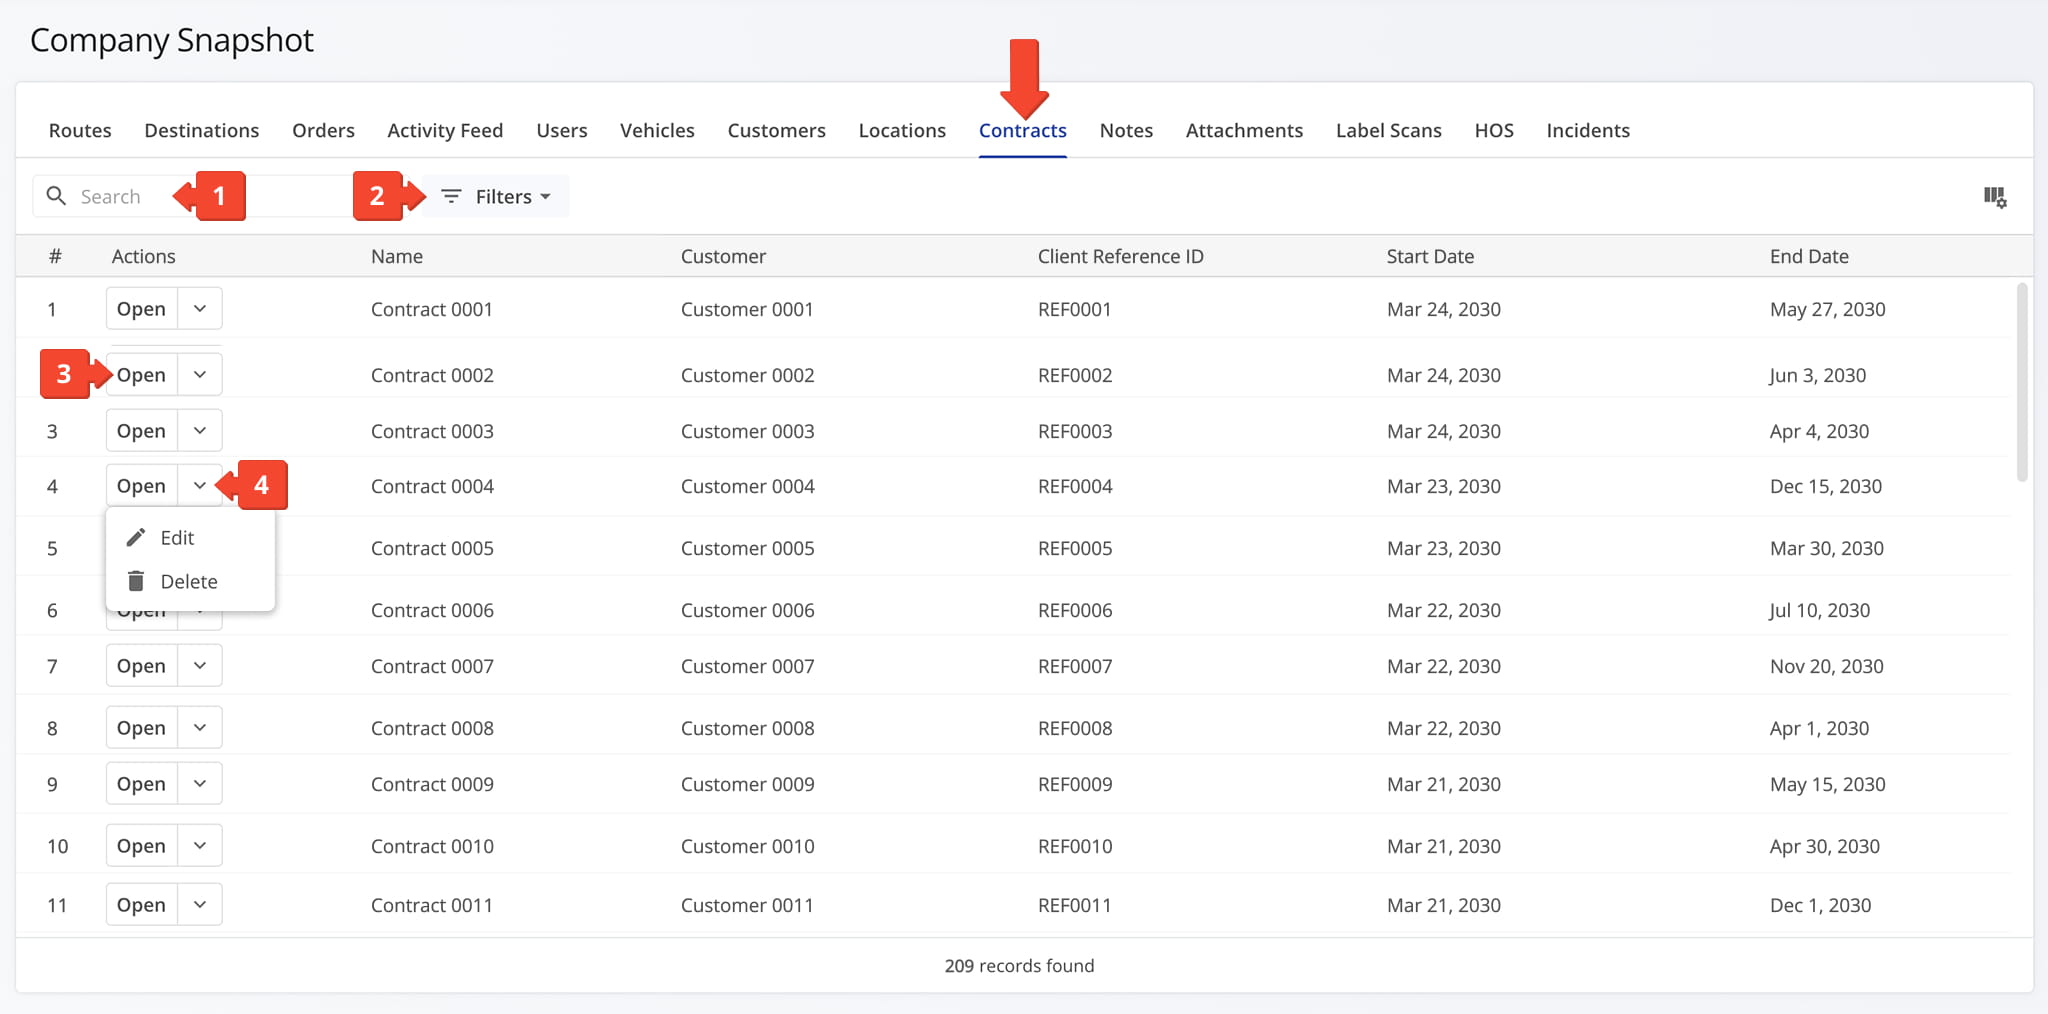This screenshot has height=1014, width=2048.
Task: Click the Jul 10, 2030 end date
Action: pos(1819,610)
